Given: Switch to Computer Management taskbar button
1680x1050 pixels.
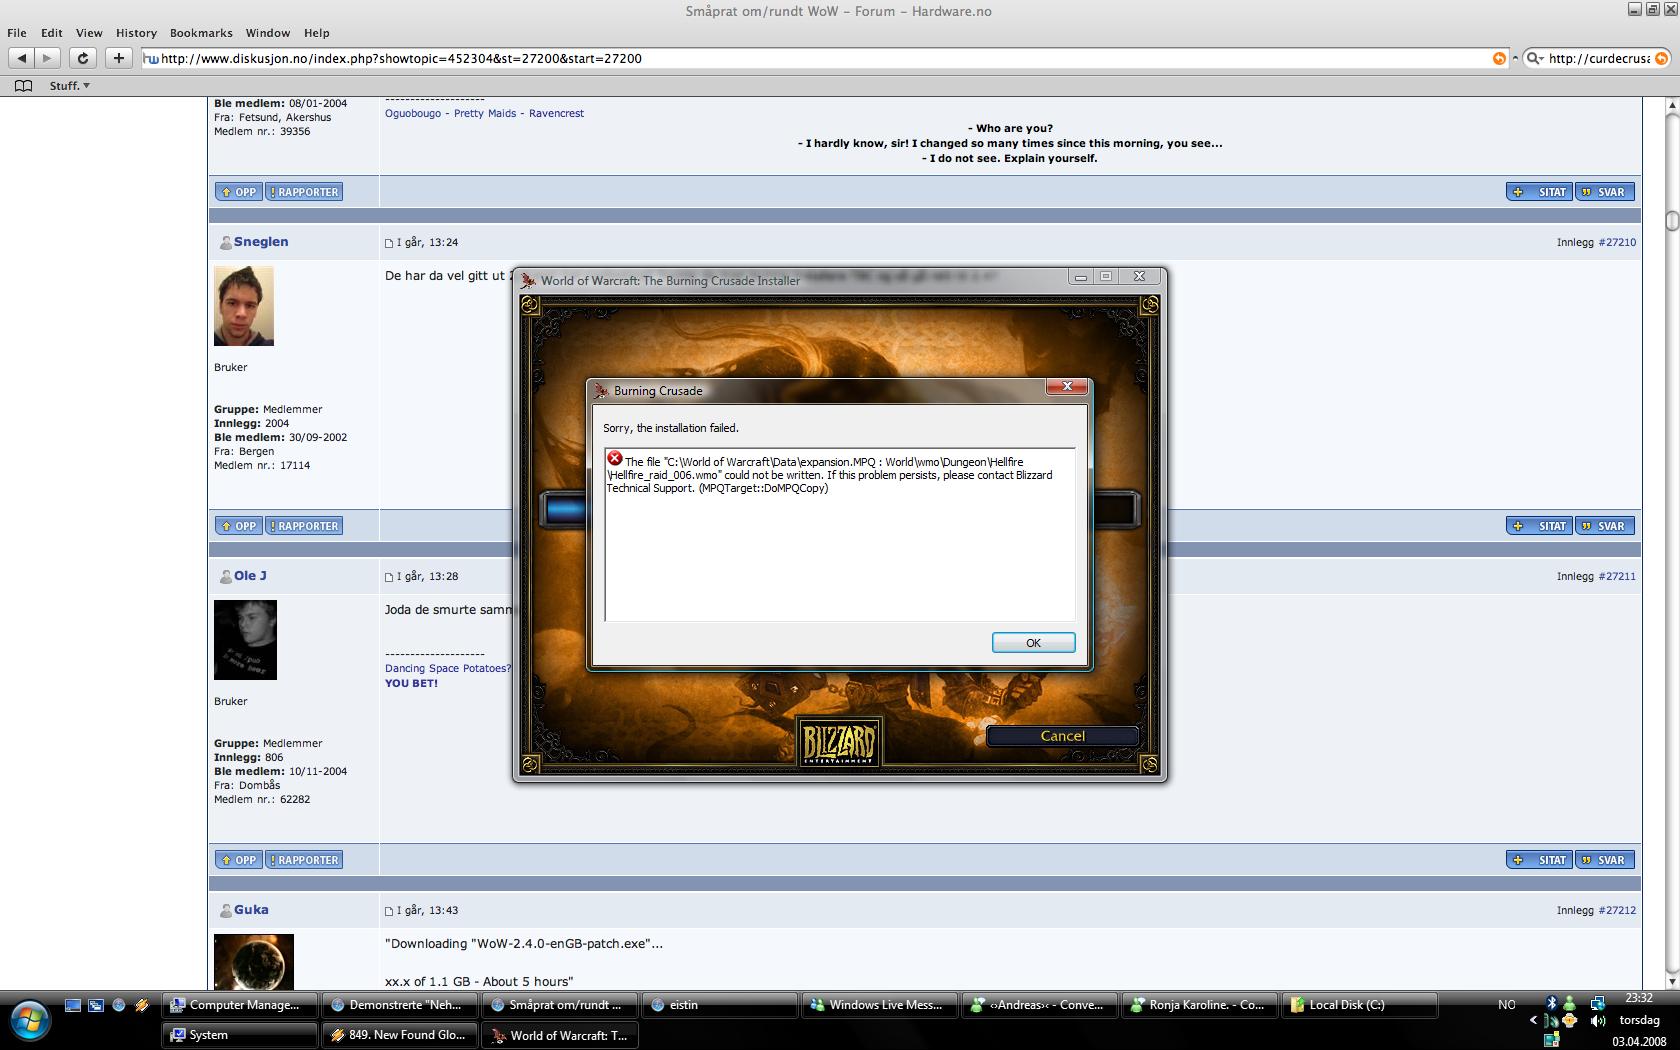Looking at the screenshot, I should (240, 1005).
